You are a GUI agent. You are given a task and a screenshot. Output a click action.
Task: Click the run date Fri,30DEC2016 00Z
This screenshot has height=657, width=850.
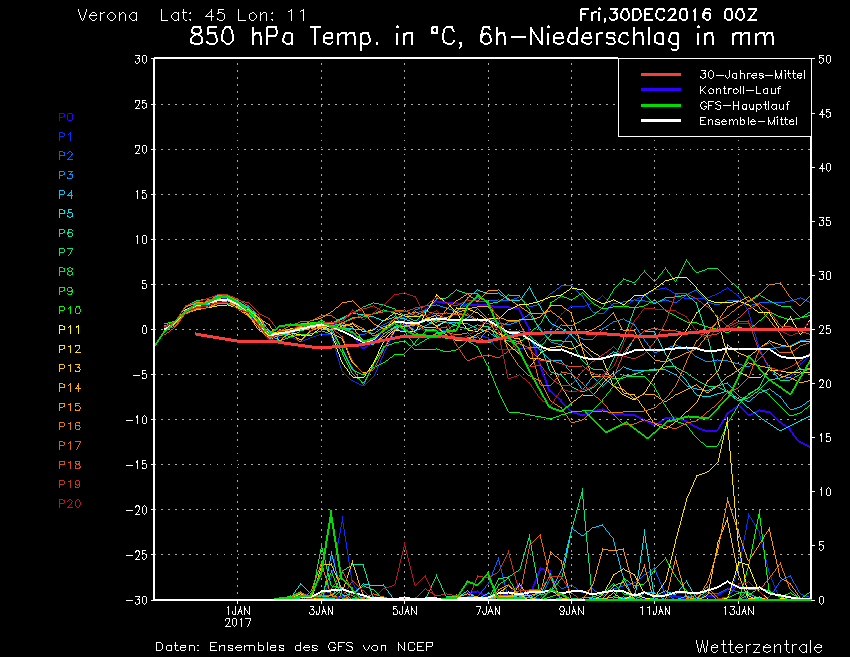[x=668, y=15]
